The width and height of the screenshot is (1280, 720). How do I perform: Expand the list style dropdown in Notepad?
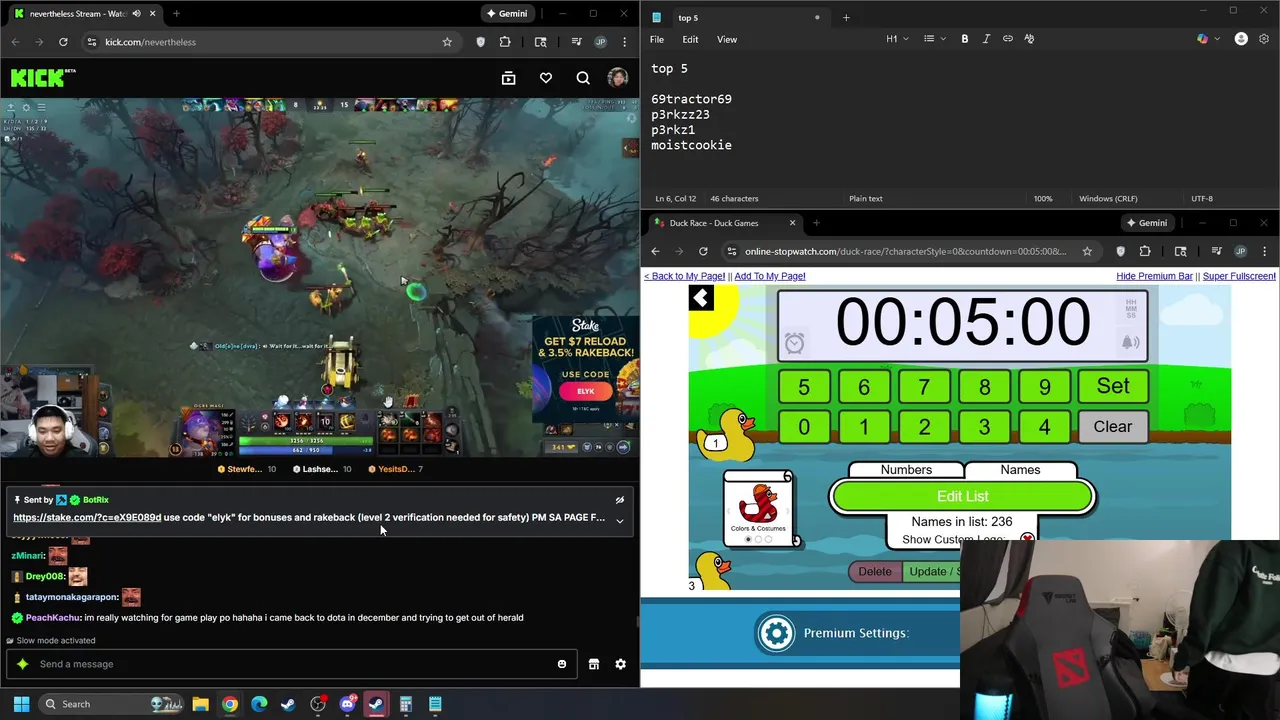[934, 39]
